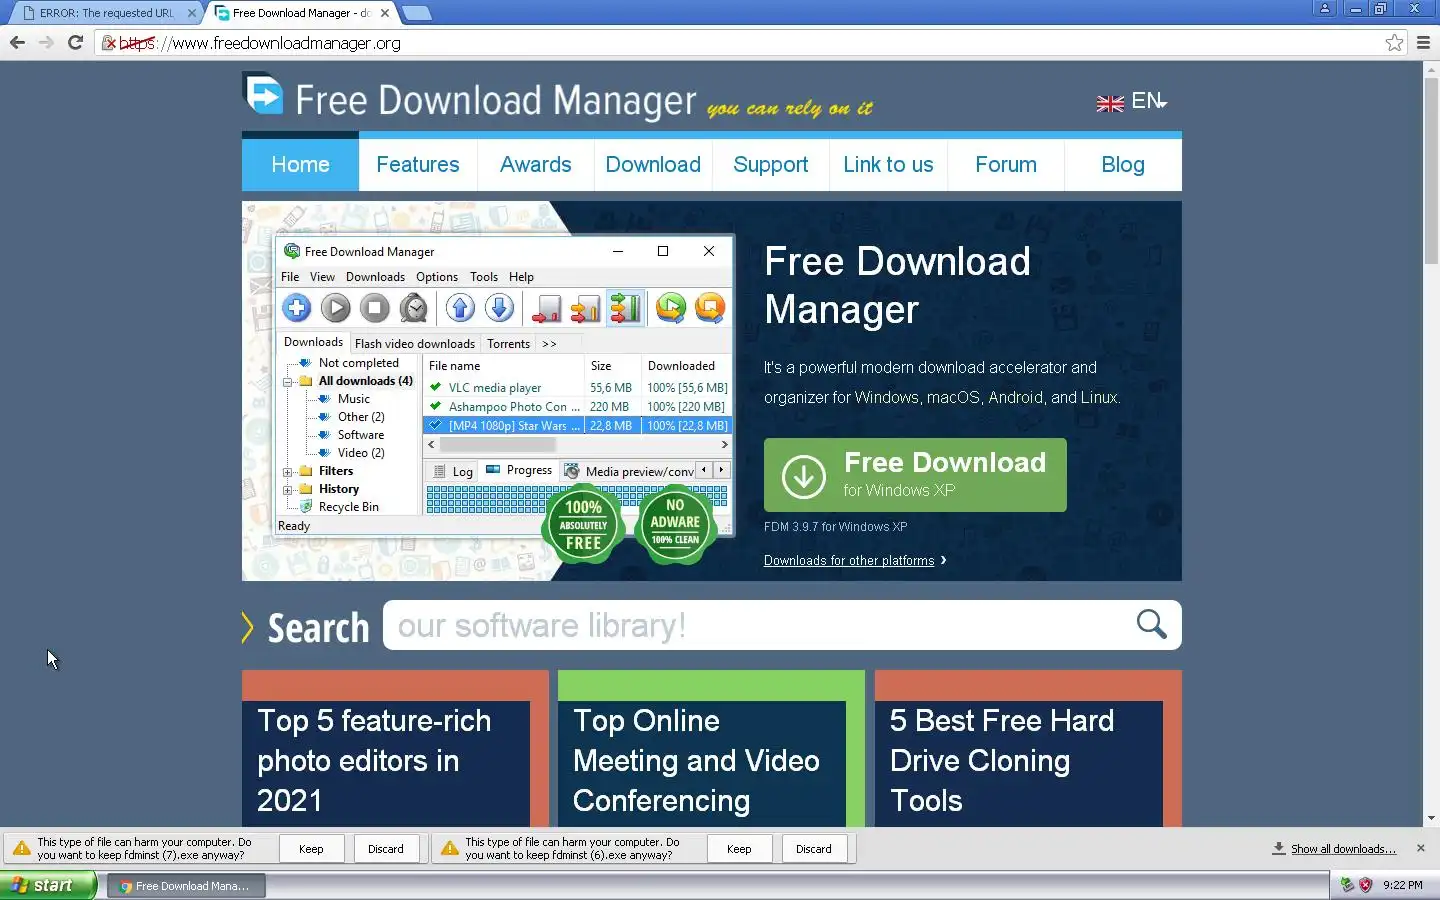Screen dimensions: 1440x900
Task: Close the downloads bar
Action: point(1421,848)
